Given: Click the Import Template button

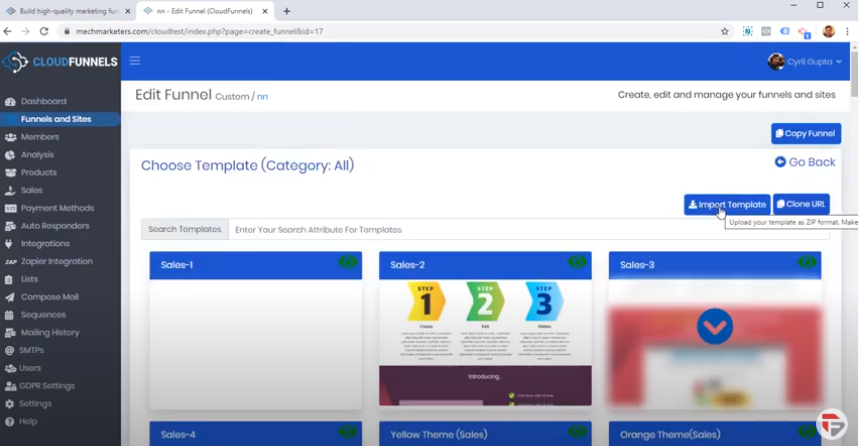Looking at the screenshot, I should tap(727, 205).
